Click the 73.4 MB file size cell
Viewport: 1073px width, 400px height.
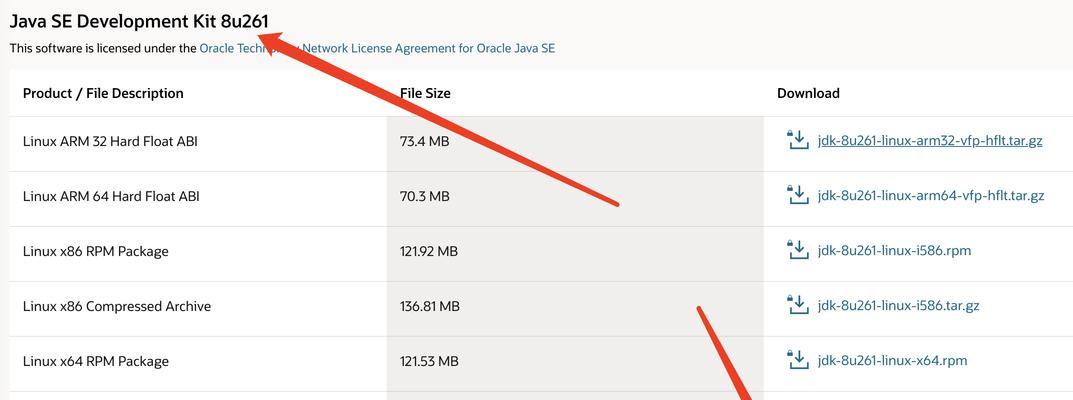click(575, 144)
